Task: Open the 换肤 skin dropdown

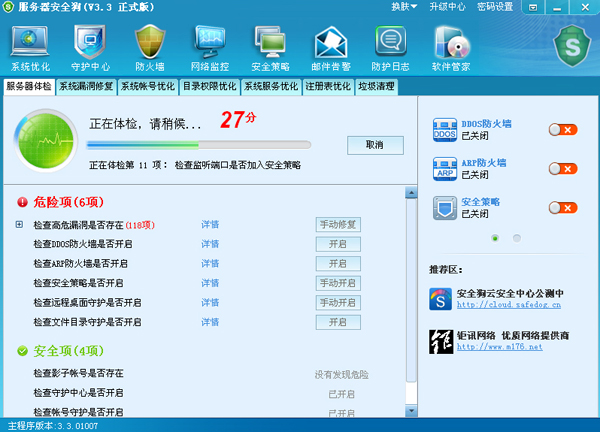Action: pos(404,7)
